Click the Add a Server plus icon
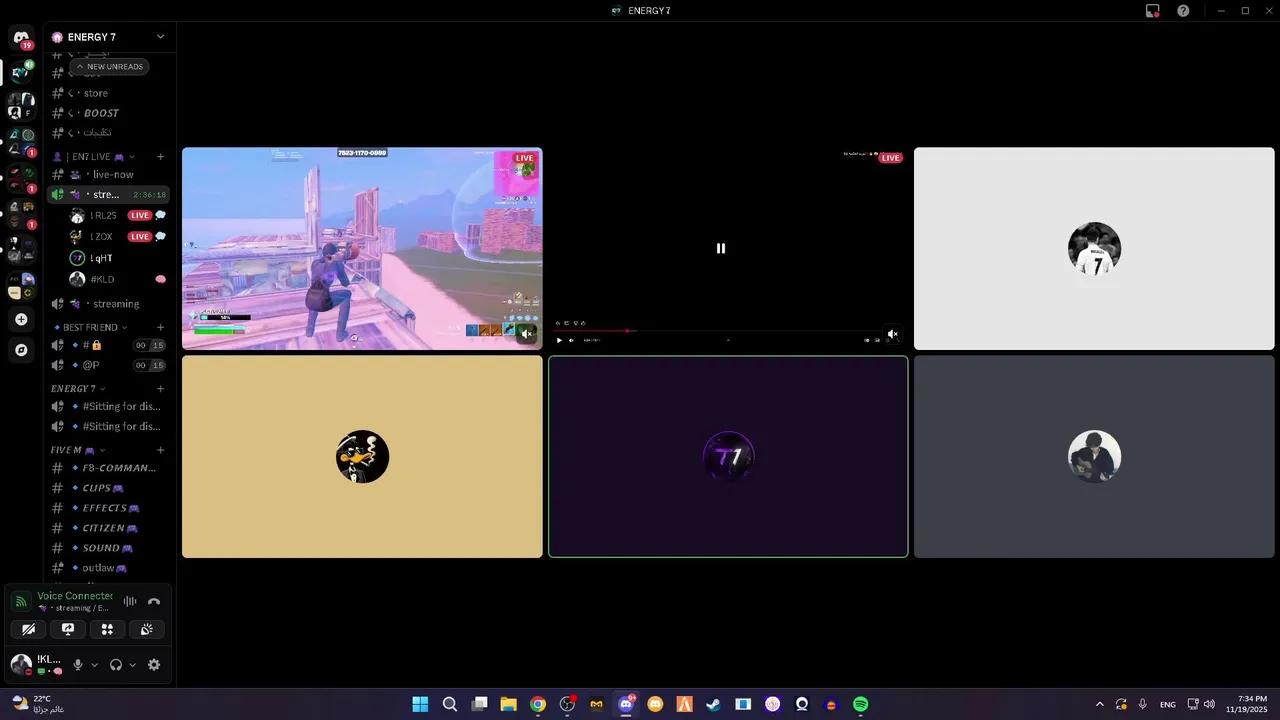This screenshot has width=1280, height=720. pyautogui.click(x=21, y=320)
